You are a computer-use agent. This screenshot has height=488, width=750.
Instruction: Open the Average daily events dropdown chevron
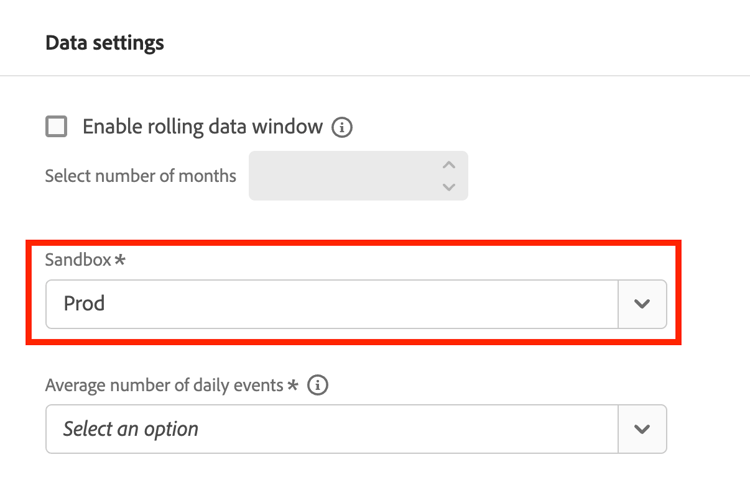pos(642,429)
